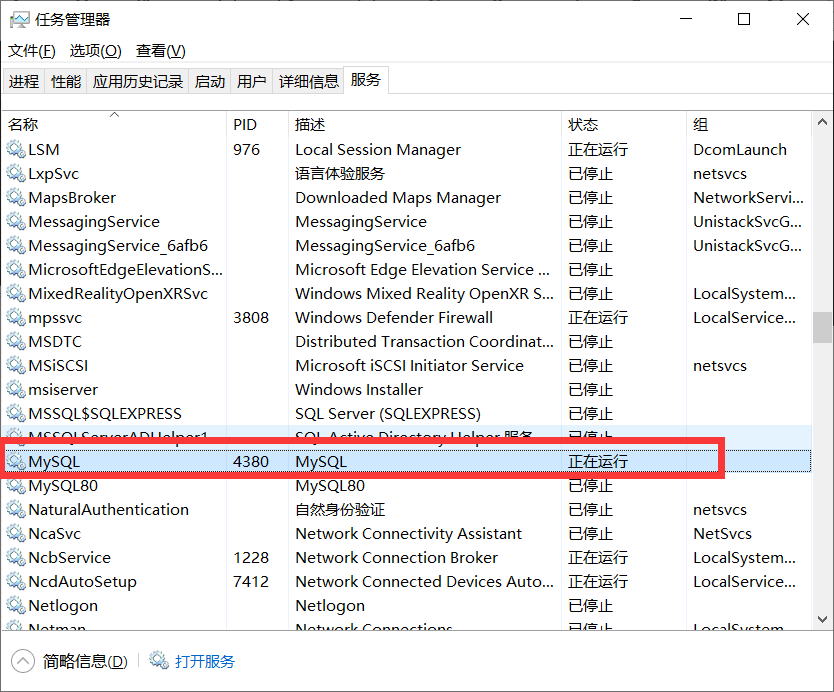Open services via 打开服务 link
The width and height of the screenshot is (834, 692).
point(205,661)
